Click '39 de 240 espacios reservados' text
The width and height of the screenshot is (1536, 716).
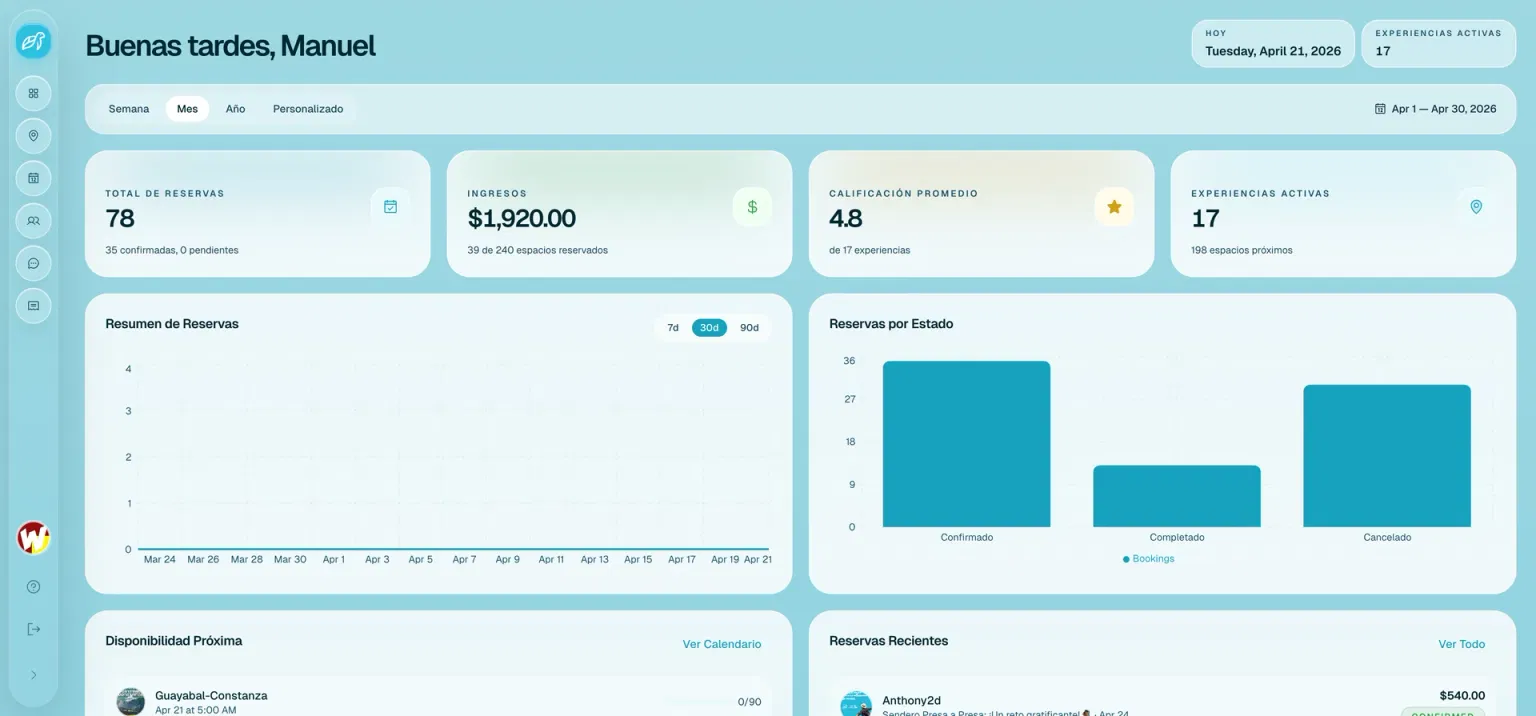[537, 250]
